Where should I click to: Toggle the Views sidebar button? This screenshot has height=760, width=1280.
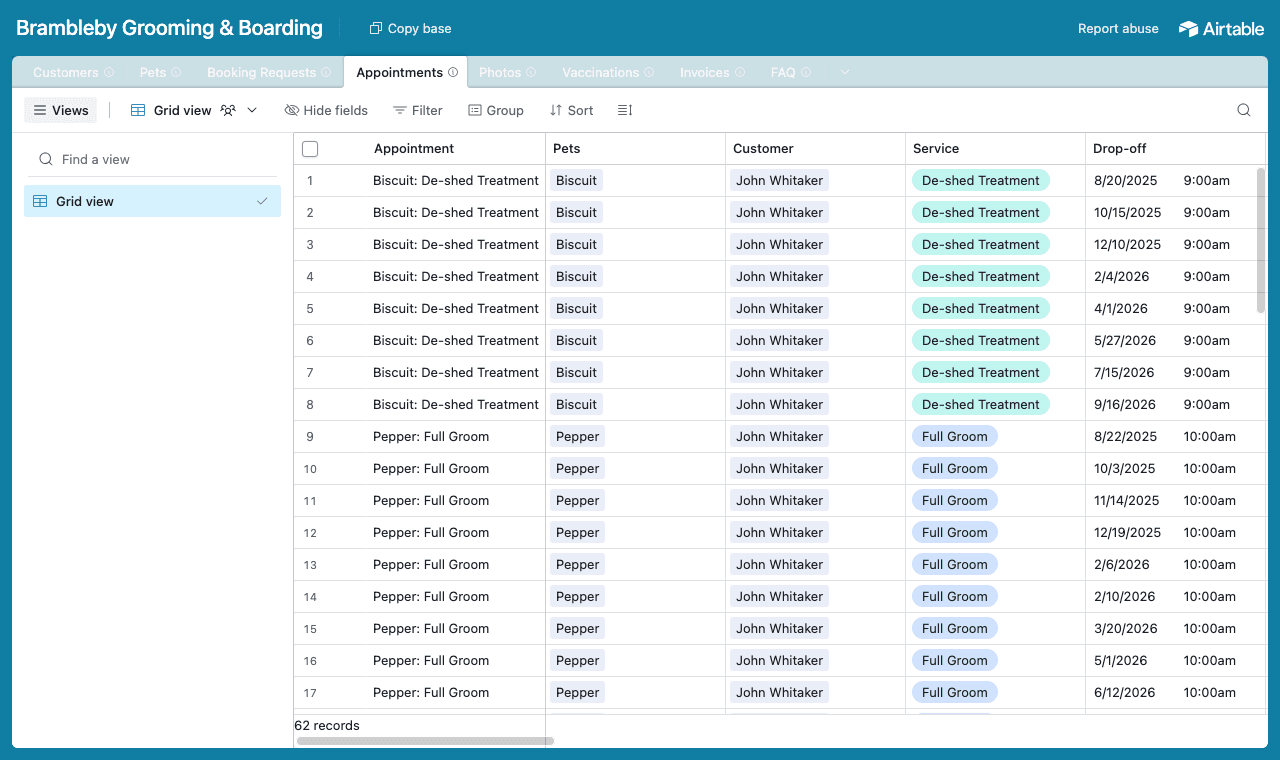click(x=61, y=110)
